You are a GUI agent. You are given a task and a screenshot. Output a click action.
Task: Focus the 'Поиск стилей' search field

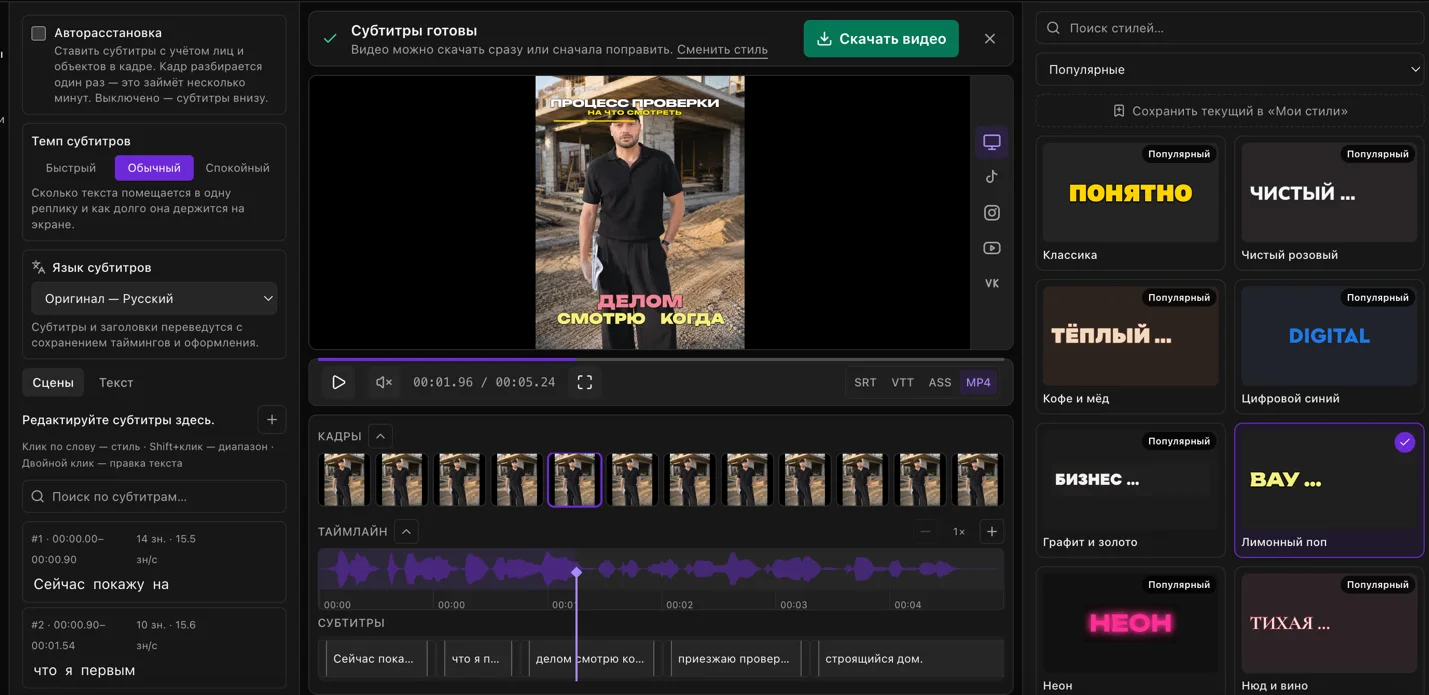click(1230, 28)
